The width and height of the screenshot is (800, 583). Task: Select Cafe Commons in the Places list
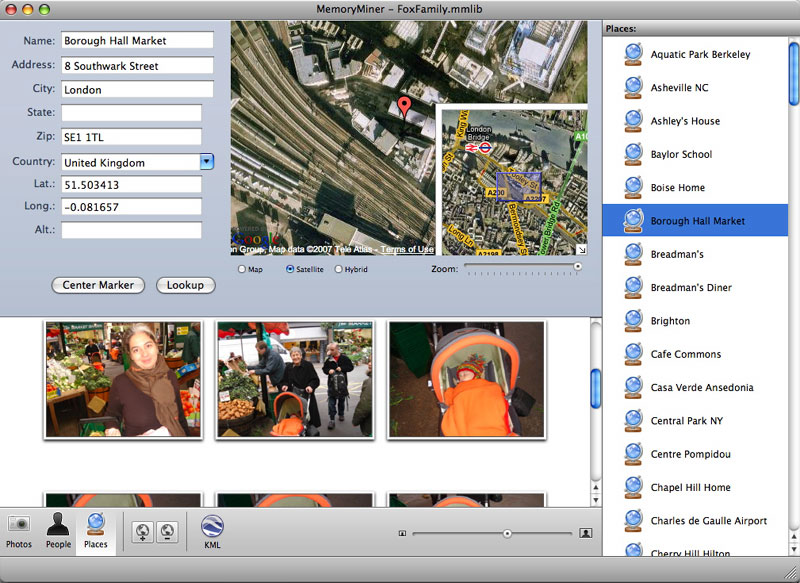coord(686,354)
